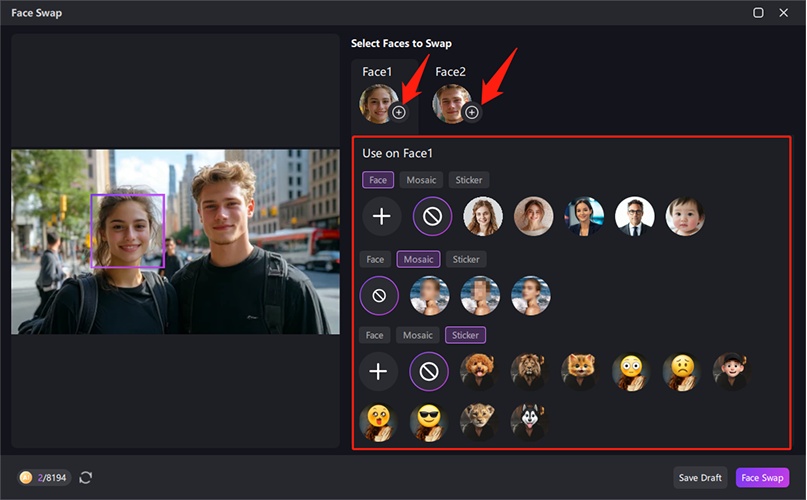Click the refresh icon beside credits counter

[86, 478]
